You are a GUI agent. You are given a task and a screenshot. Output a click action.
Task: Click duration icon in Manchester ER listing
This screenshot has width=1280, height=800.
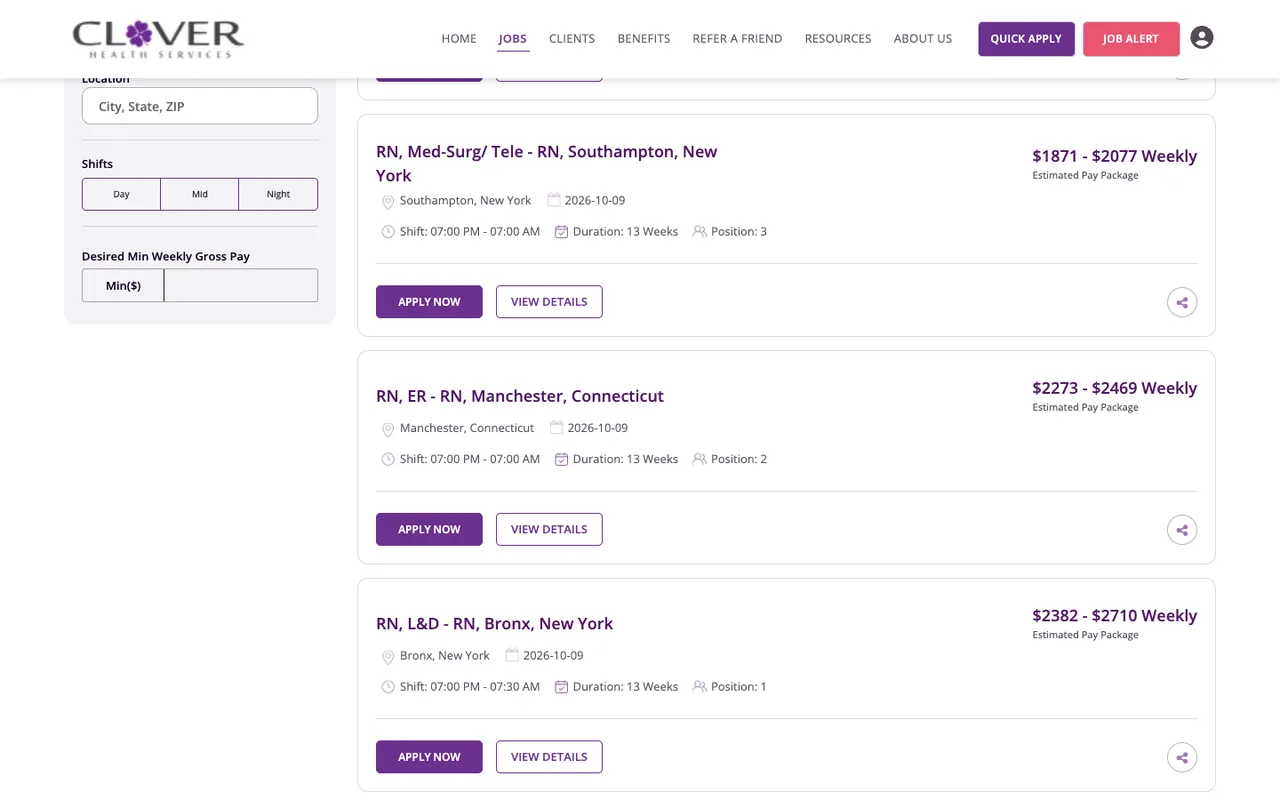point(561,460)
